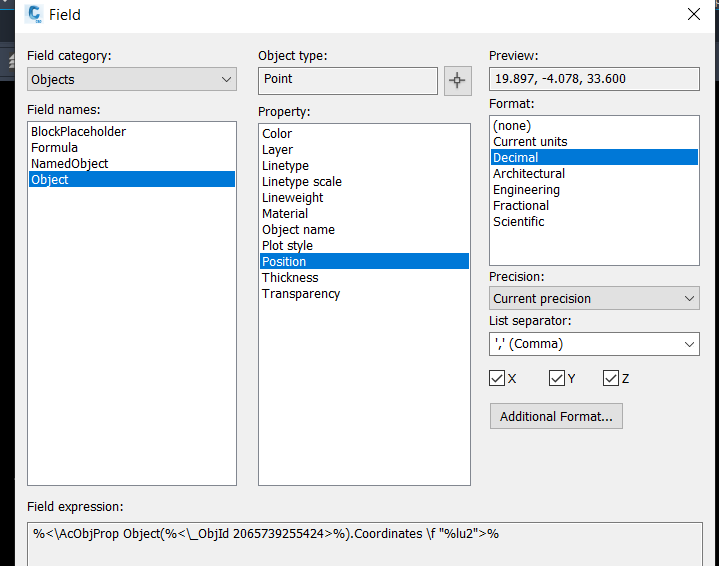Expand the Precision dropdown

coord(594,298)
